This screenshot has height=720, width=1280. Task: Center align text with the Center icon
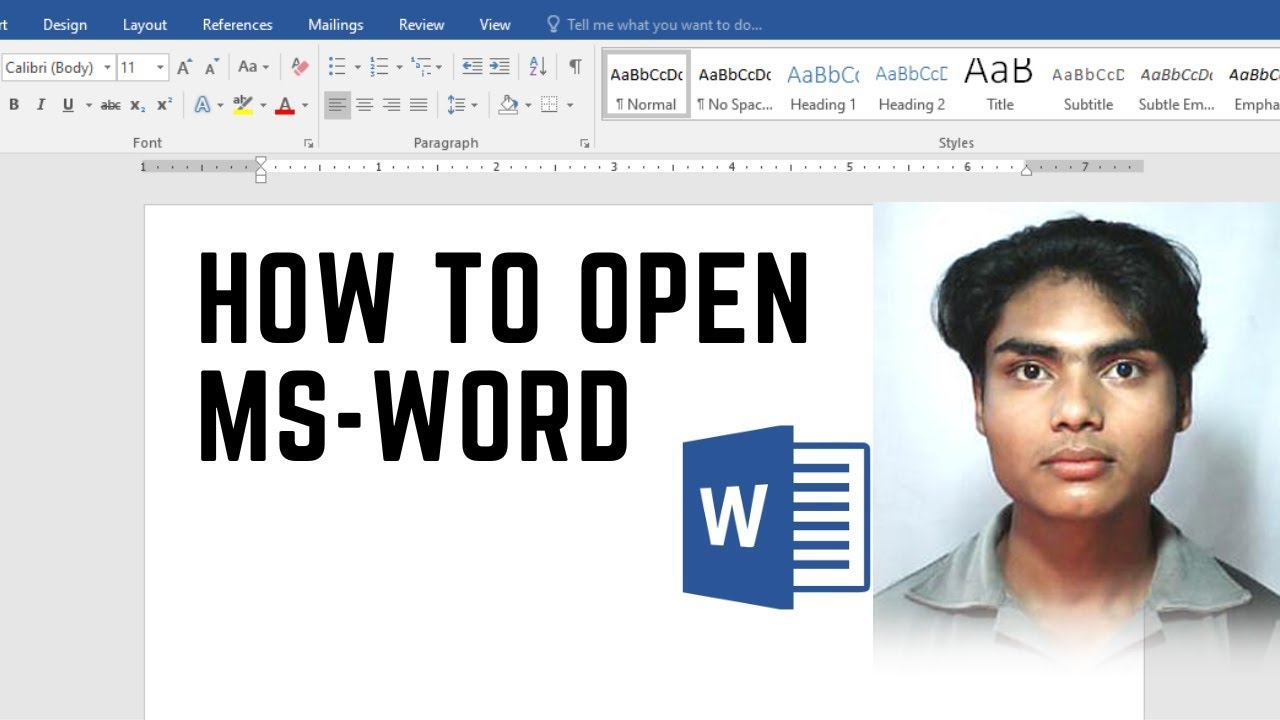[365, 105]
